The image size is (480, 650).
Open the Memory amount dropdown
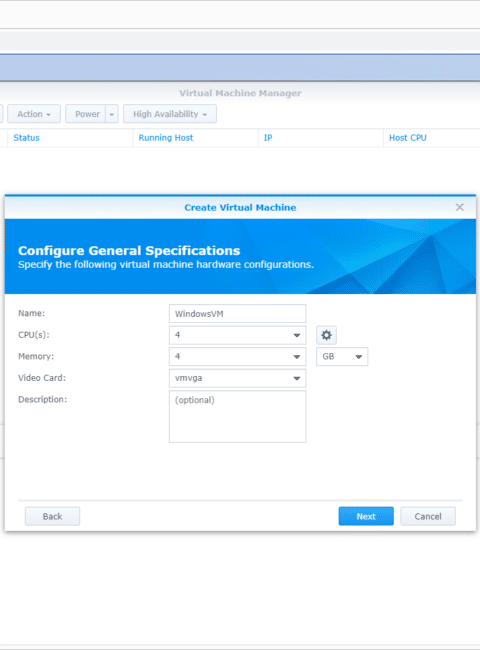pyautogui.click(x=238, y=357)
